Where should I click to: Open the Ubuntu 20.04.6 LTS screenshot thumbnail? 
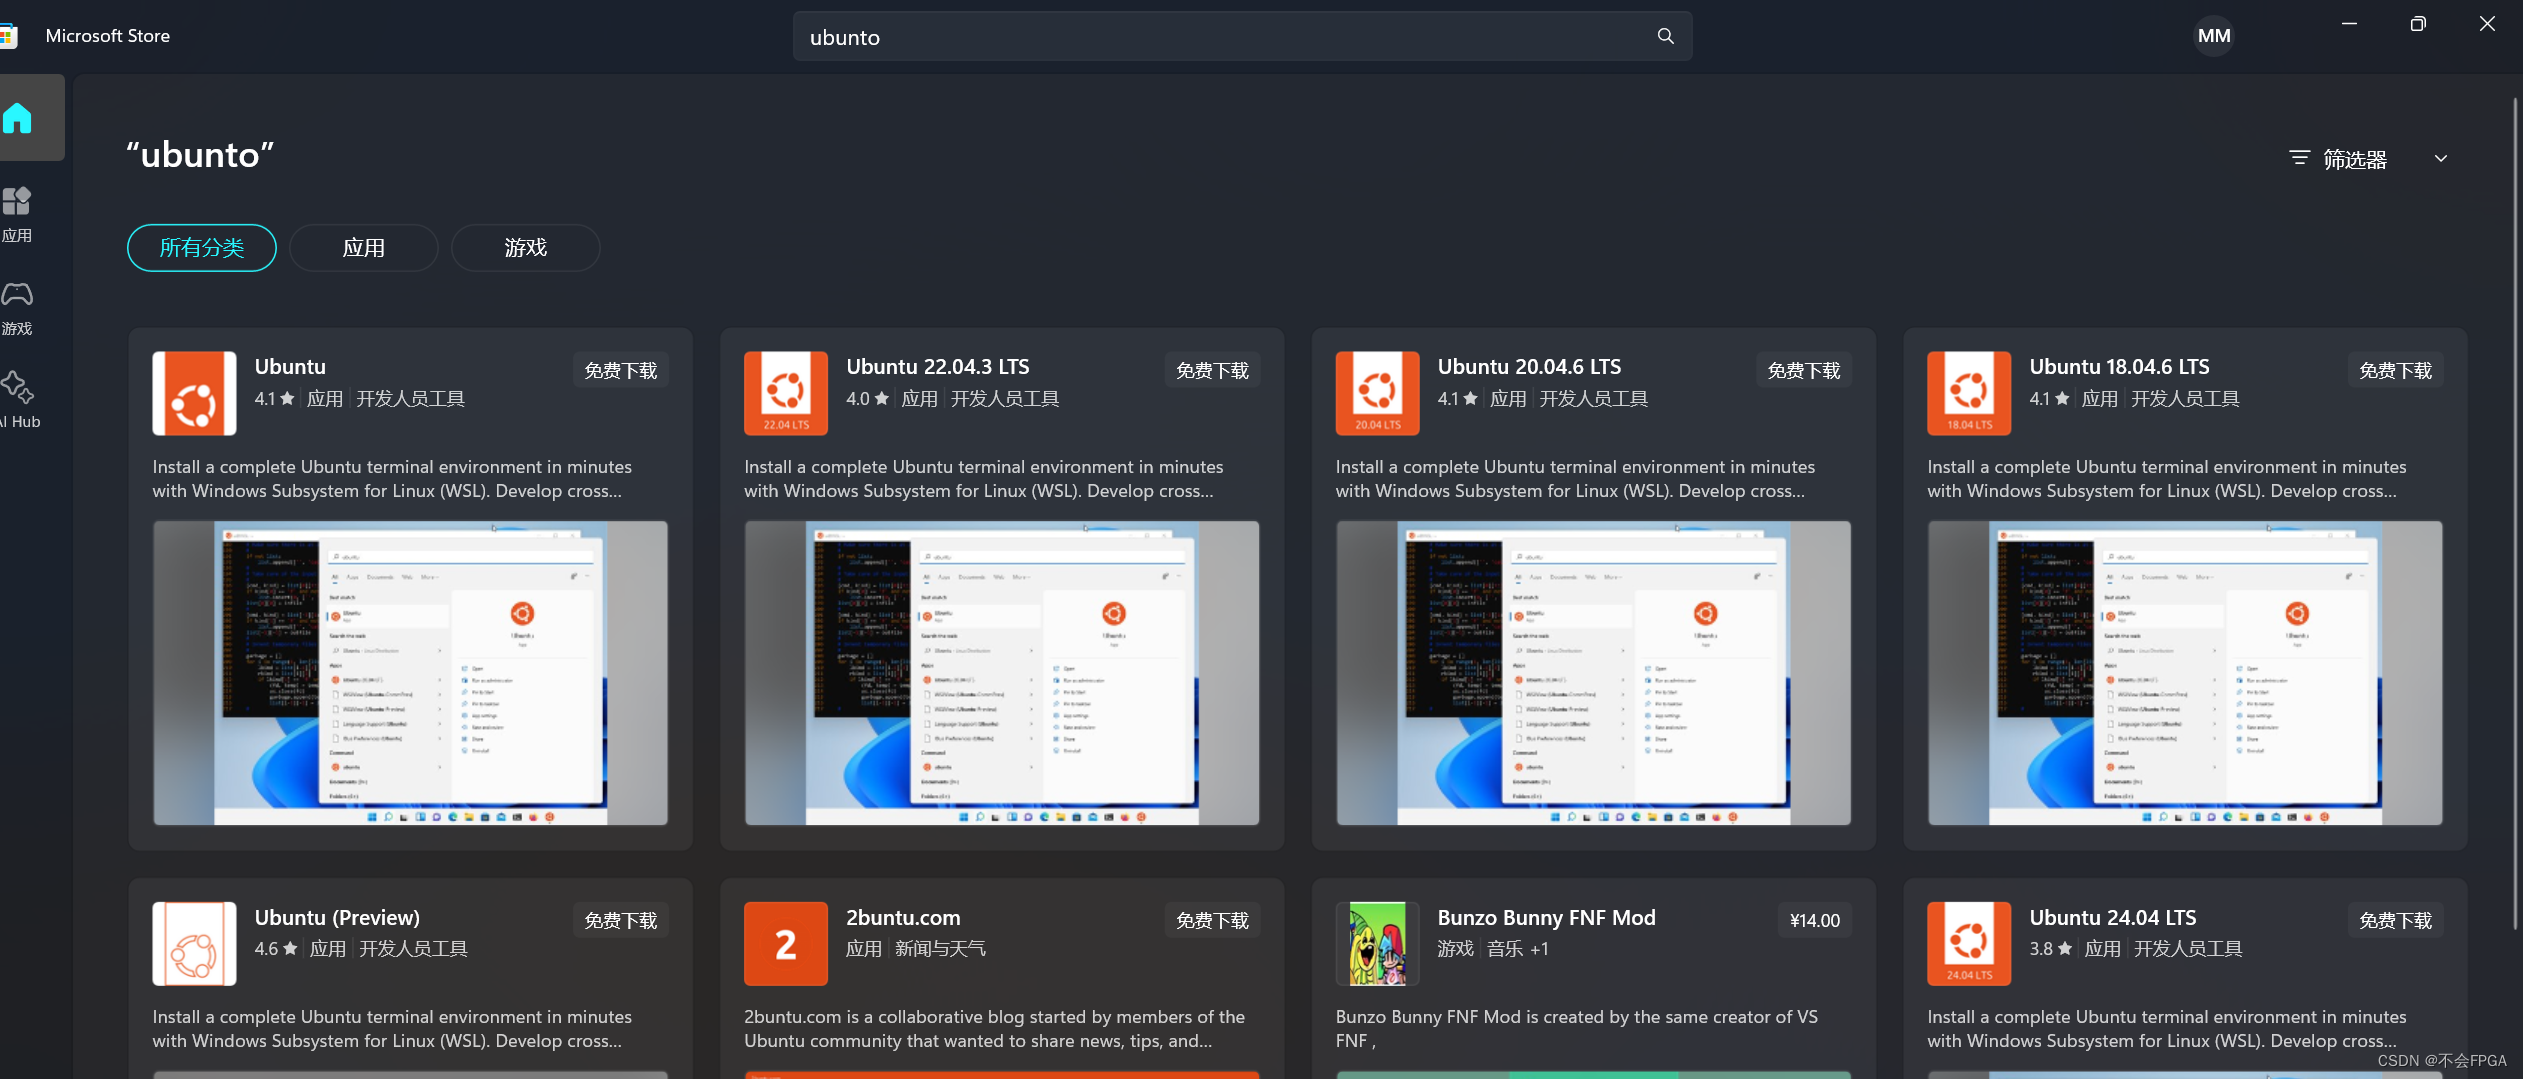pos(1593,673)
